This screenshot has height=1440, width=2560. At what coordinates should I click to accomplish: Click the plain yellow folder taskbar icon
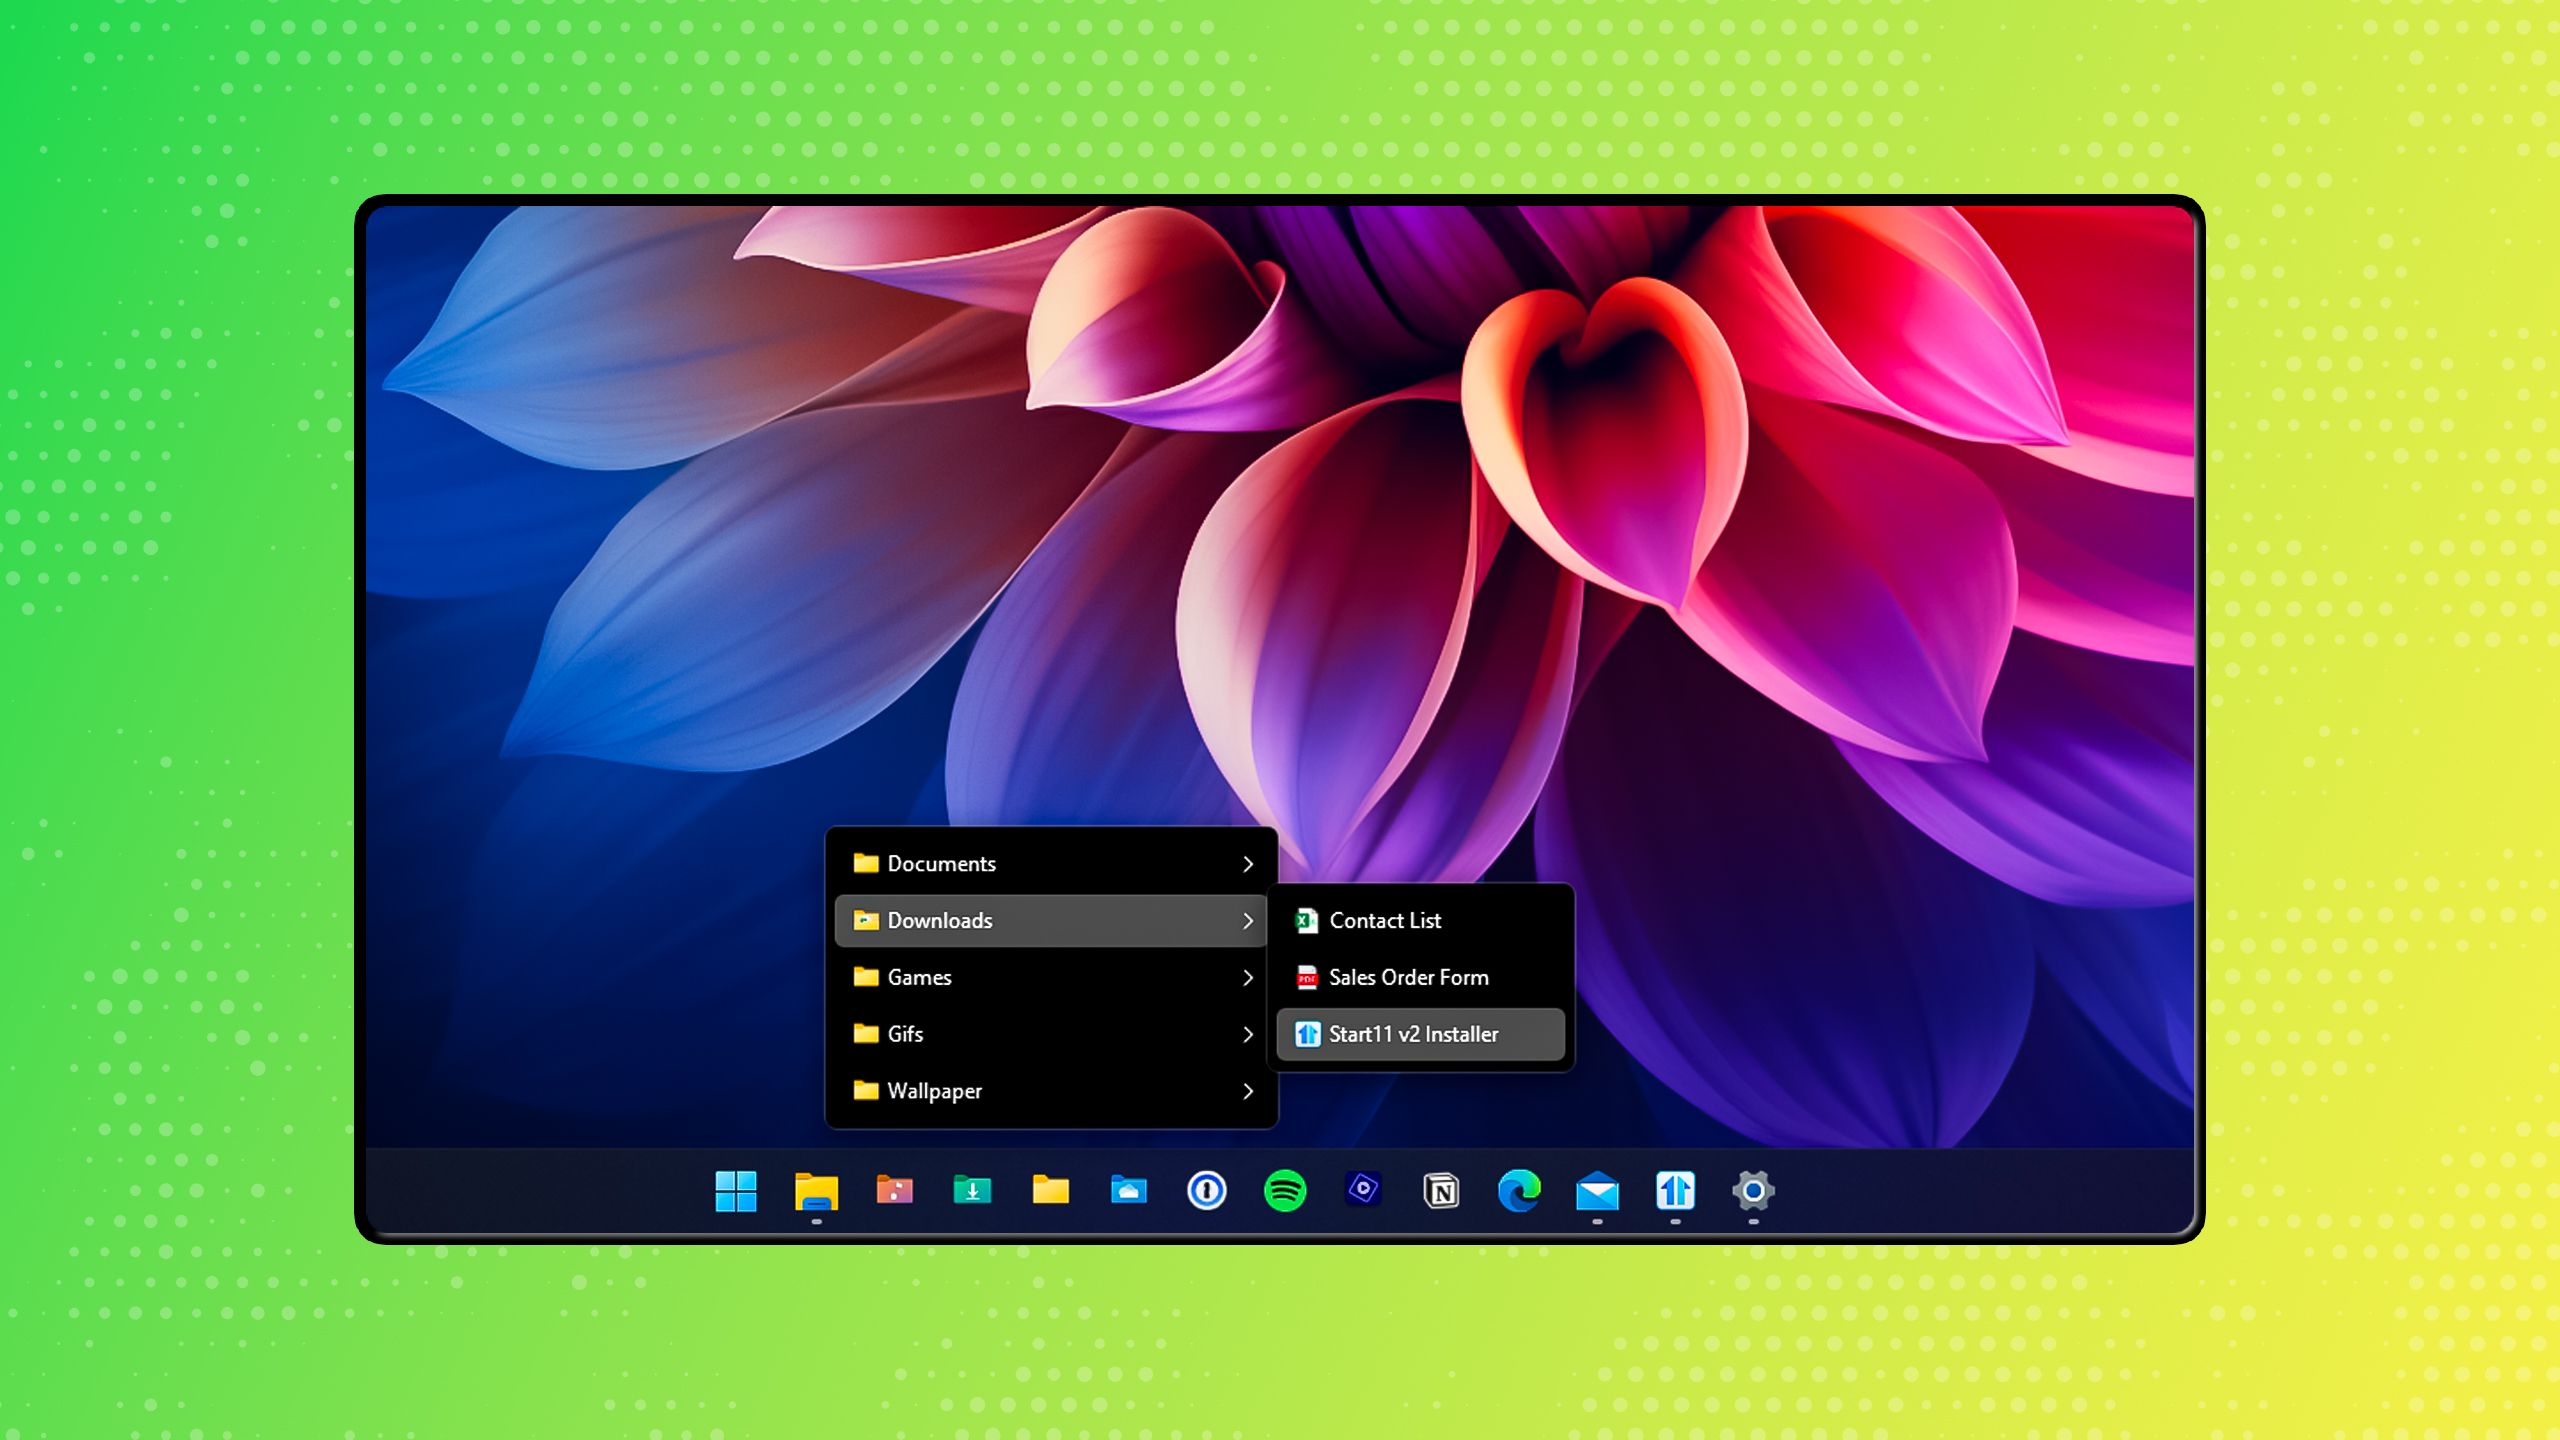click(x=1050, y=1191)
